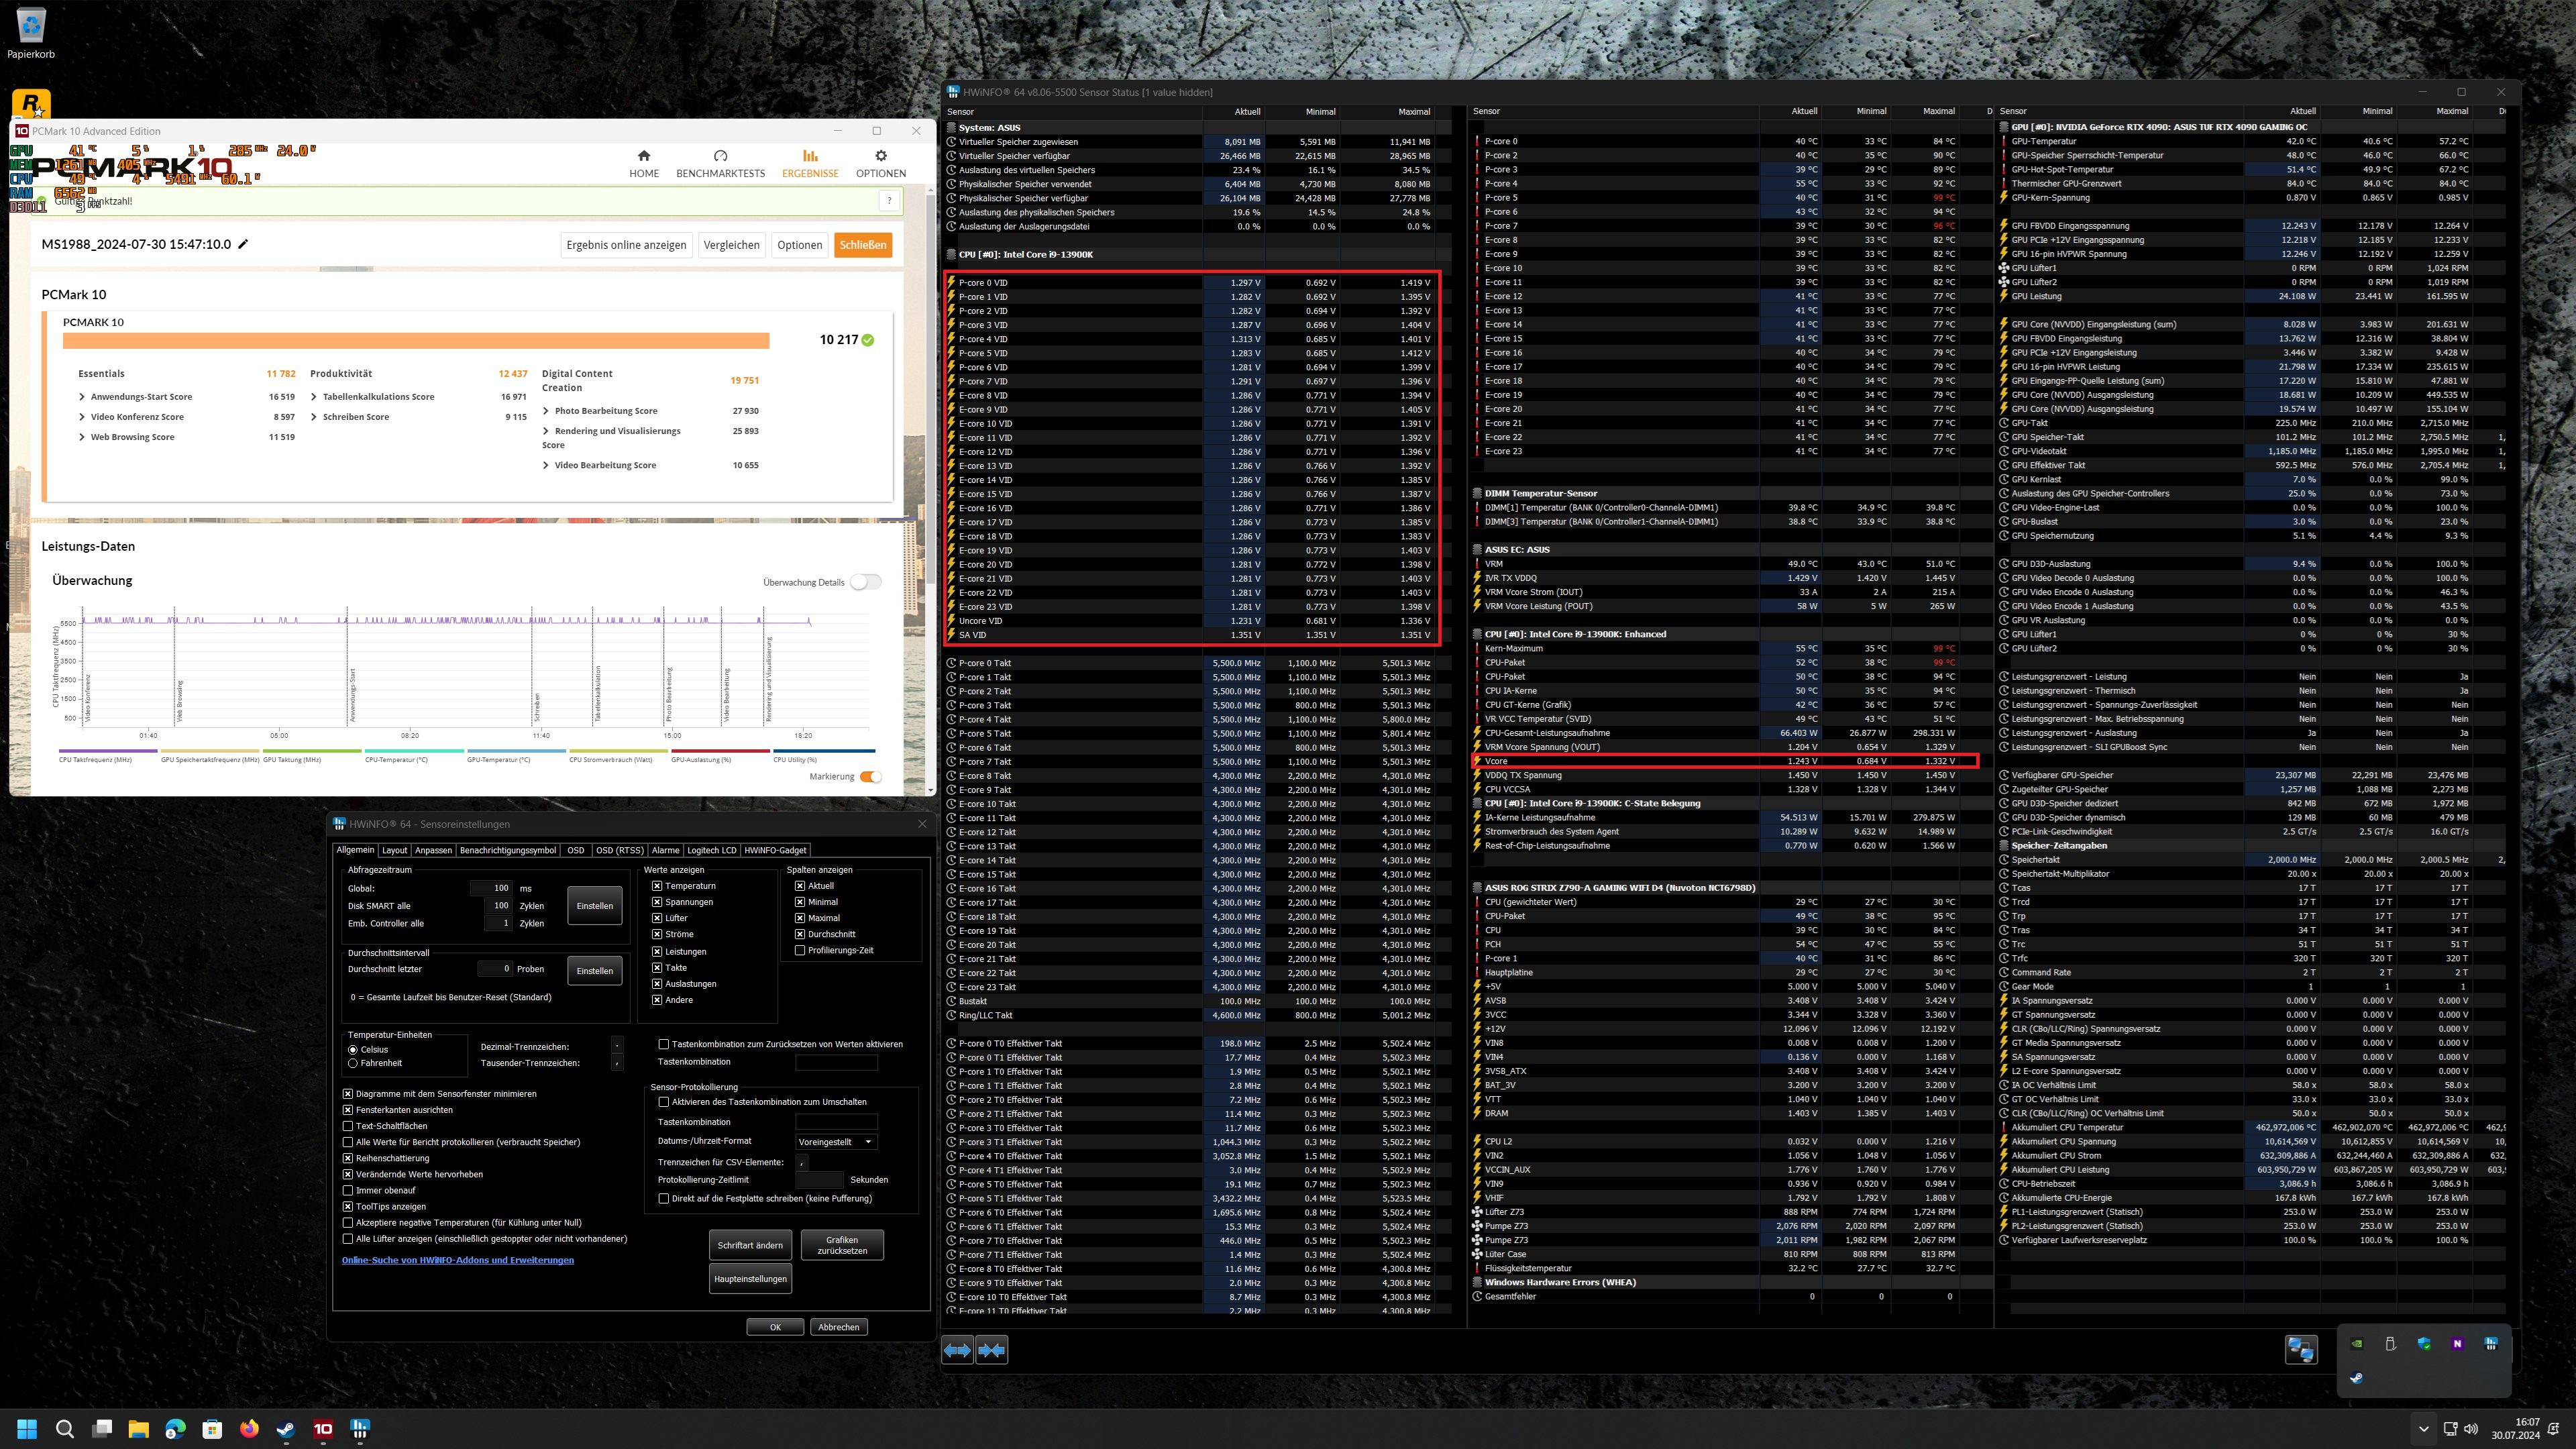Open taskbar search
Viewport: 2576px width, 1449px height.
[x=65, y=1428]
